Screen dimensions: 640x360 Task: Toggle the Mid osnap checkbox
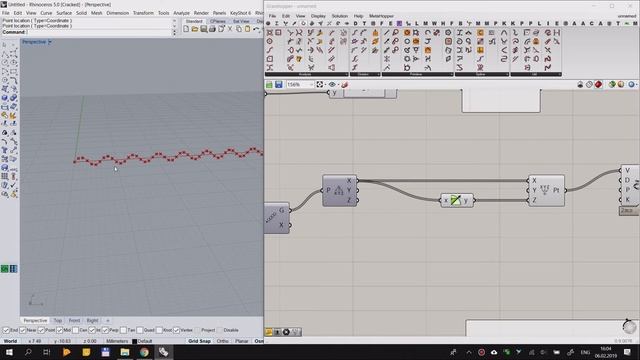point(60,330)
